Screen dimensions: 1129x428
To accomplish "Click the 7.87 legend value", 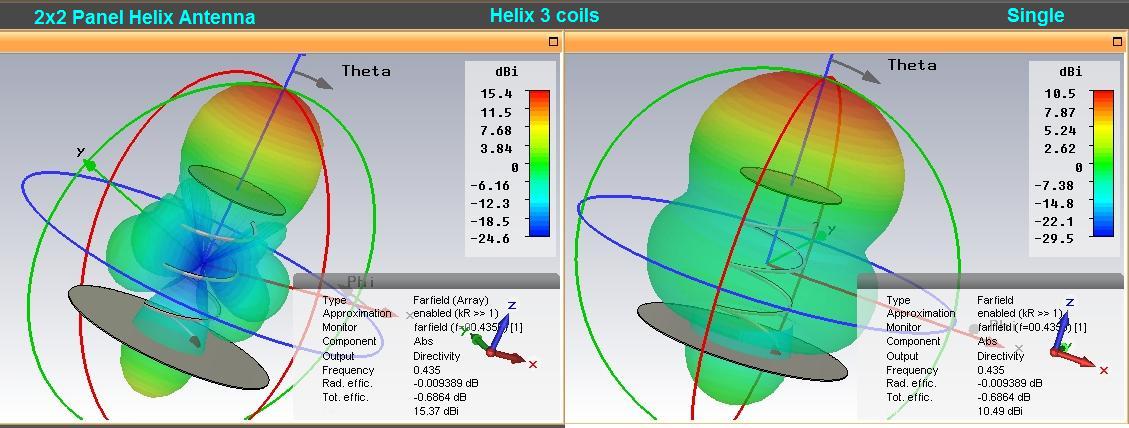I will (1060, 112).
